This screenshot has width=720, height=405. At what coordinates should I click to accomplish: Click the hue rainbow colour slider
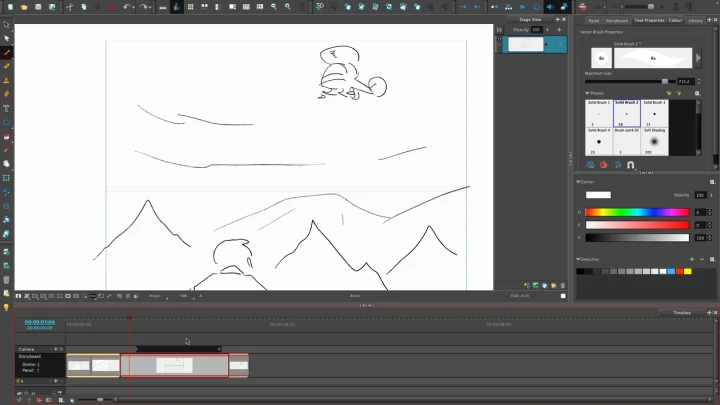coord(638,212)
